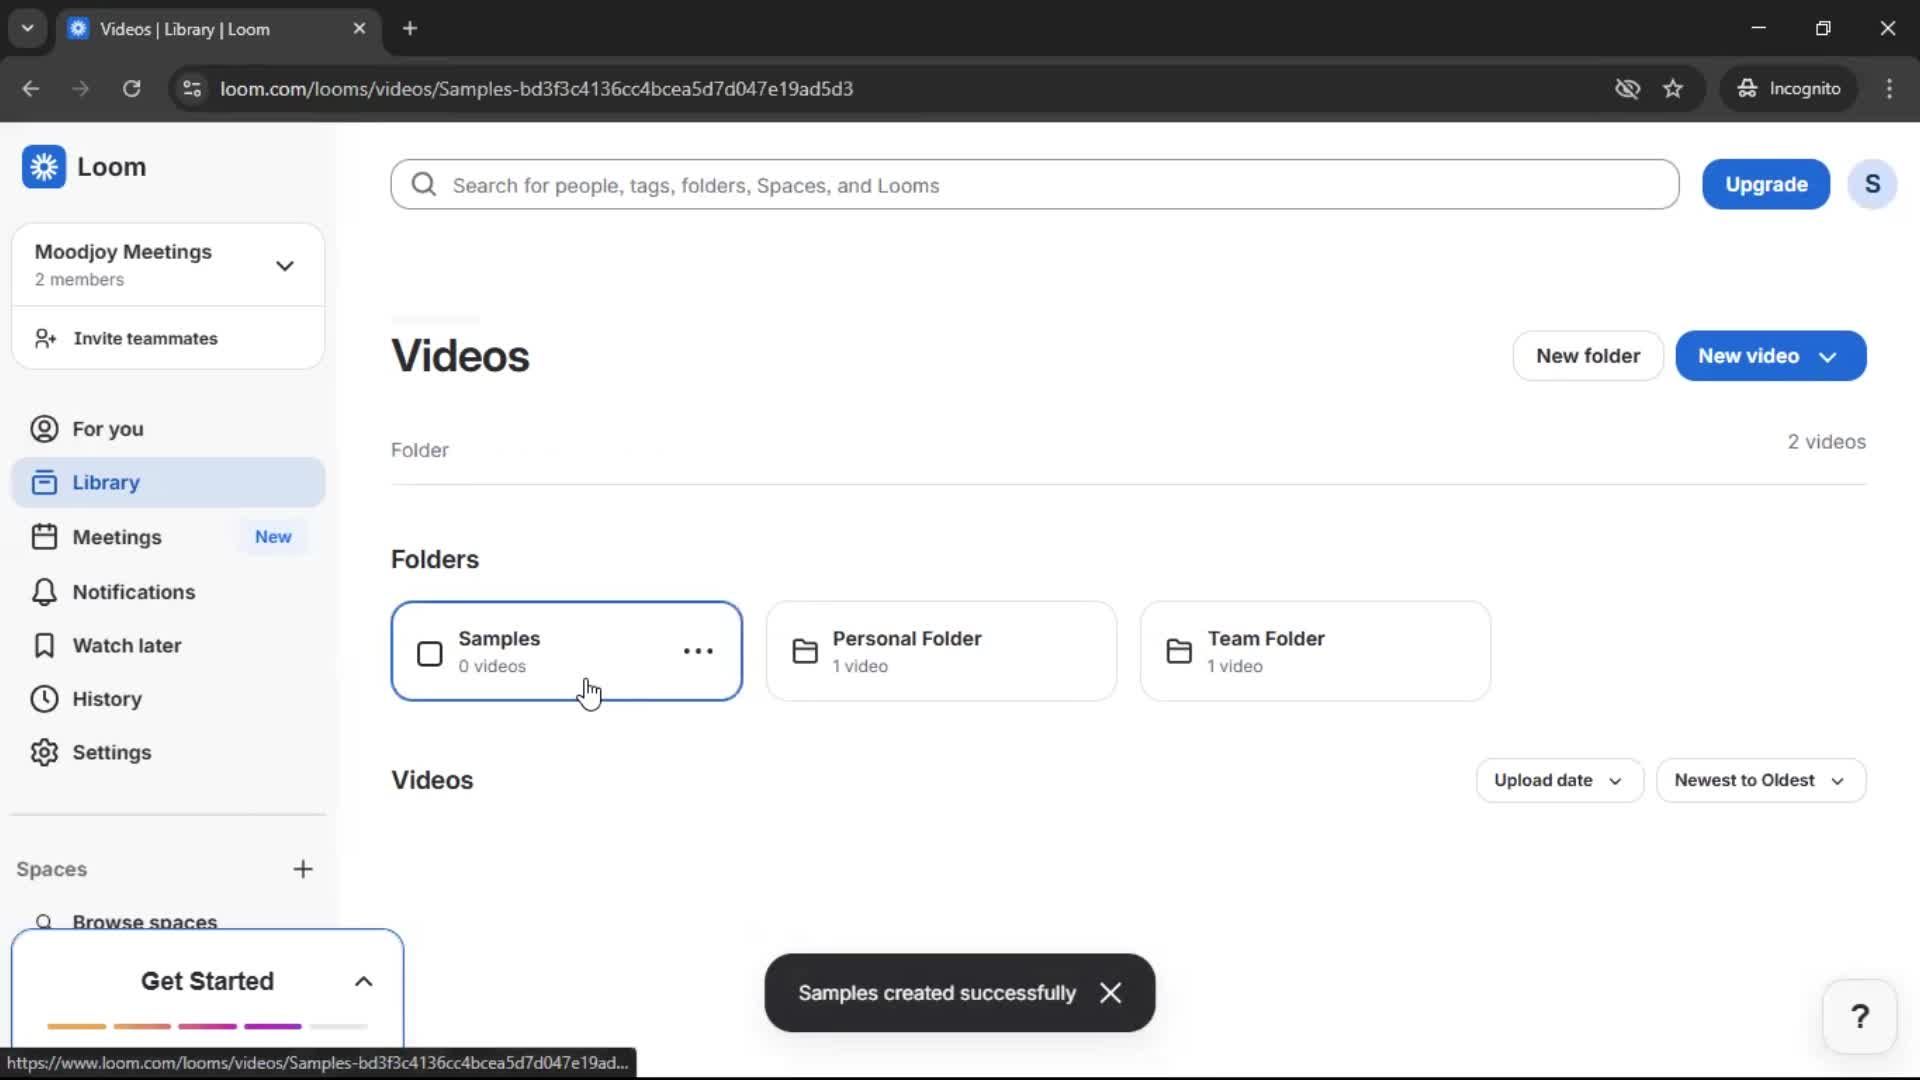Open the Samples folder options menu
The width and height of the screenshot is (1920, 1080).
[x=698, y=651]
